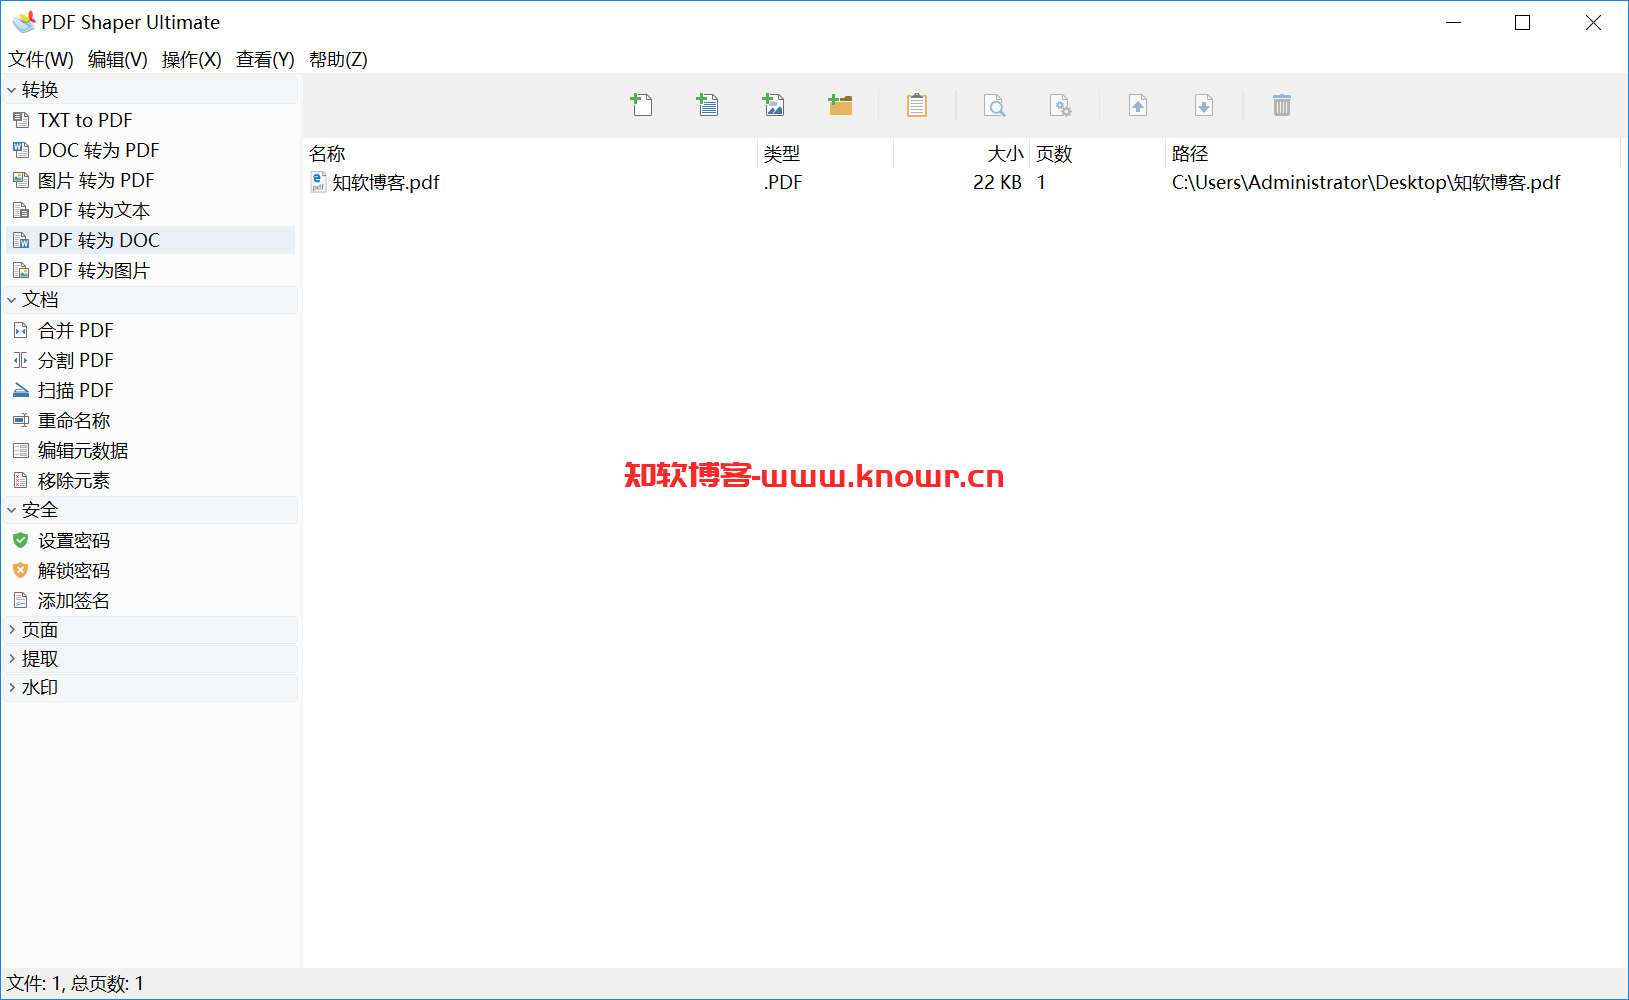Sort by the 名称 column header

click(530, 153)
